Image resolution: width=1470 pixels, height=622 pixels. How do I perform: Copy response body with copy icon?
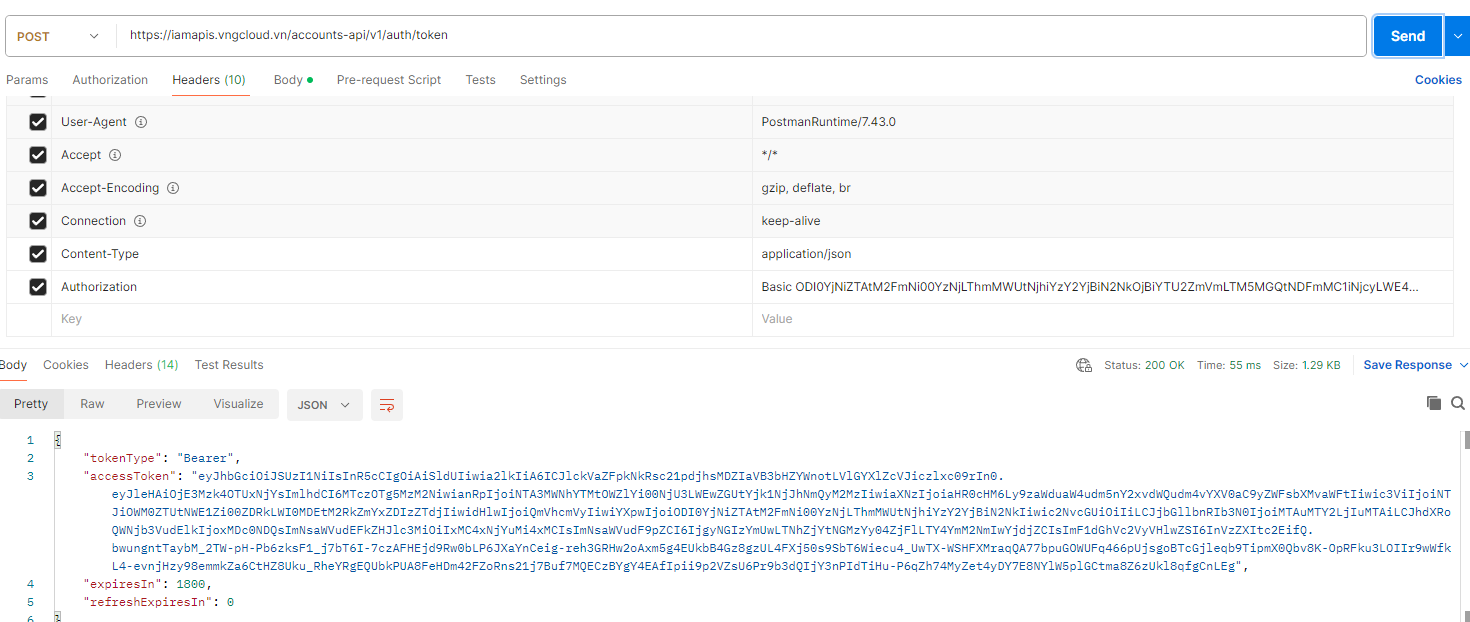point(1434,403)
